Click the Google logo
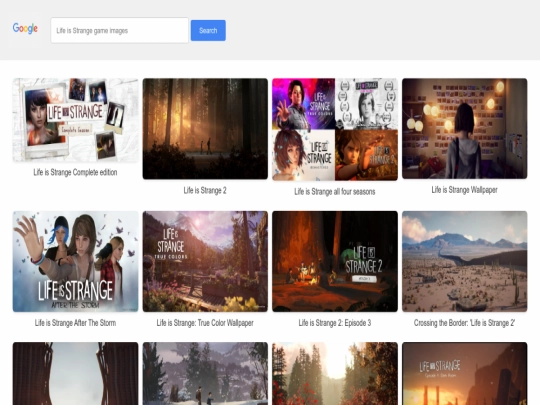This screenshot has width=540, height=405. point(25,29)
